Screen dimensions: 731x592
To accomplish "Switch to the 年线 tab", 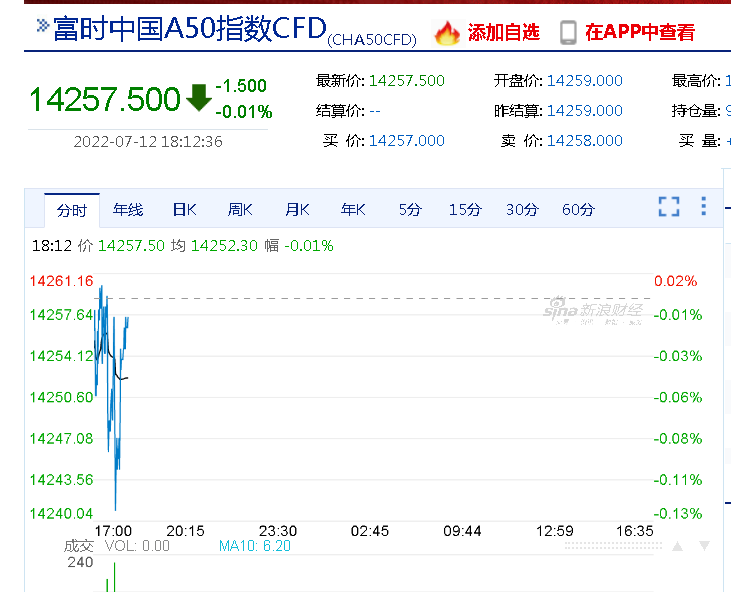I will pyautogui.click(x=128, y=210).
